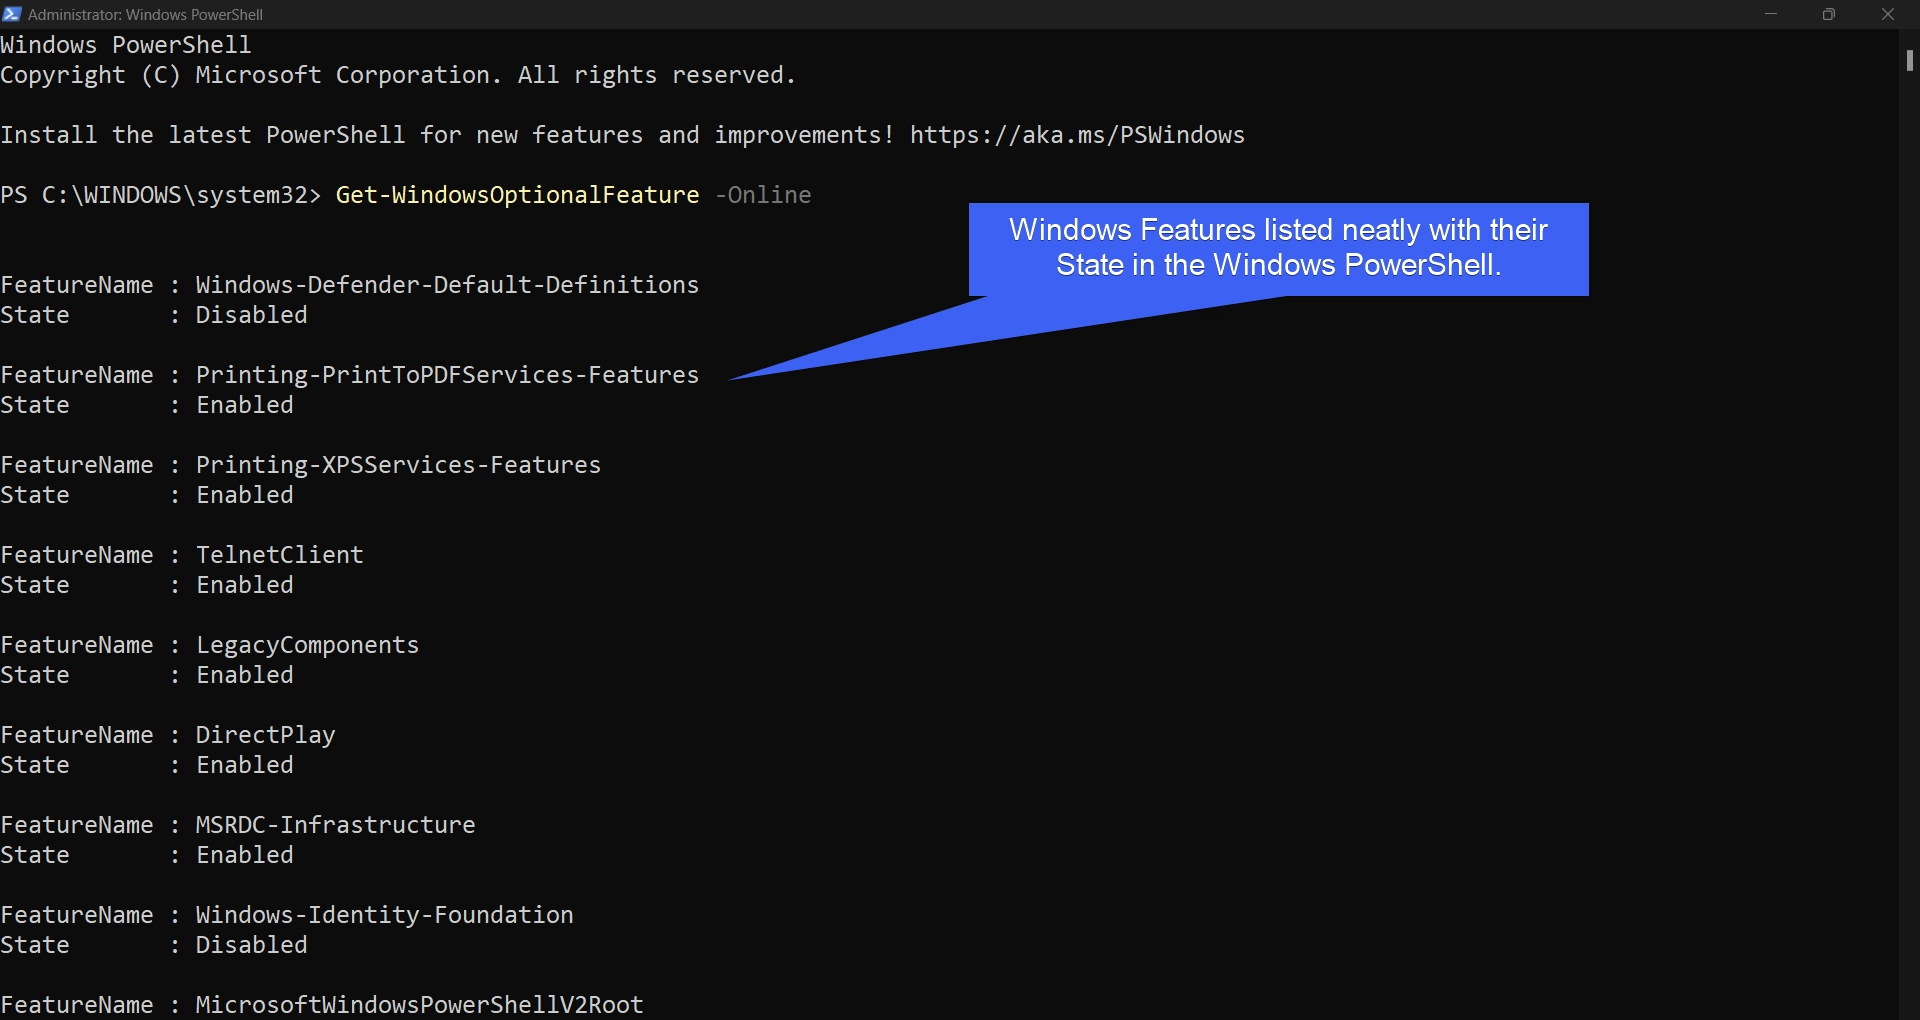Click Windows-Identity-Foundation feature name
The image size is (1920, 1020).
(x=384, y=915)
